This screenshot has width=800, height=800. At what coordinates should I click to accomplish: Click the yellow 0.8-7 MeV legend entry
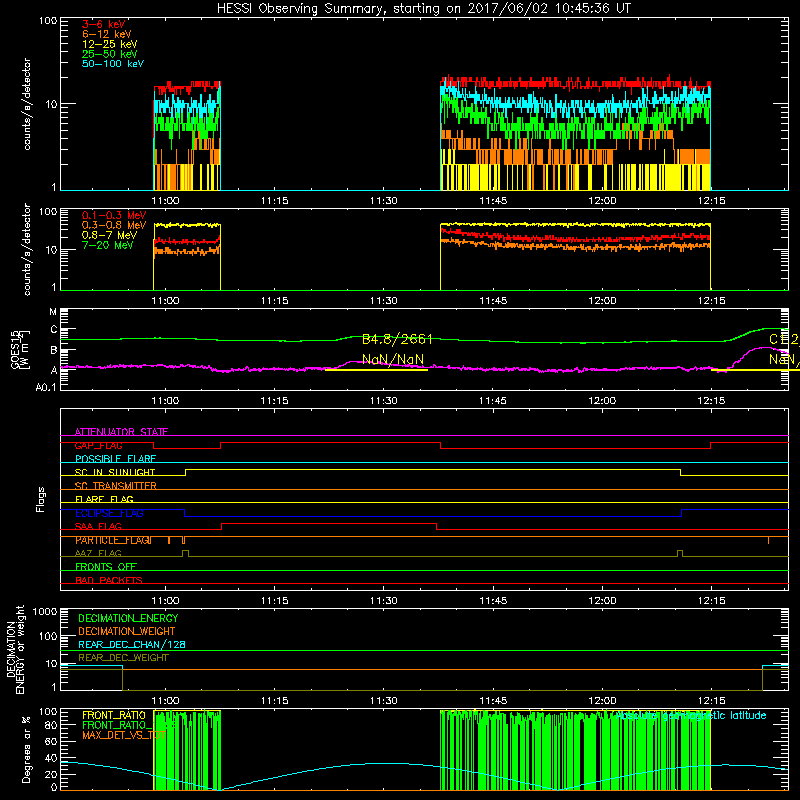[x=109, y=235]
